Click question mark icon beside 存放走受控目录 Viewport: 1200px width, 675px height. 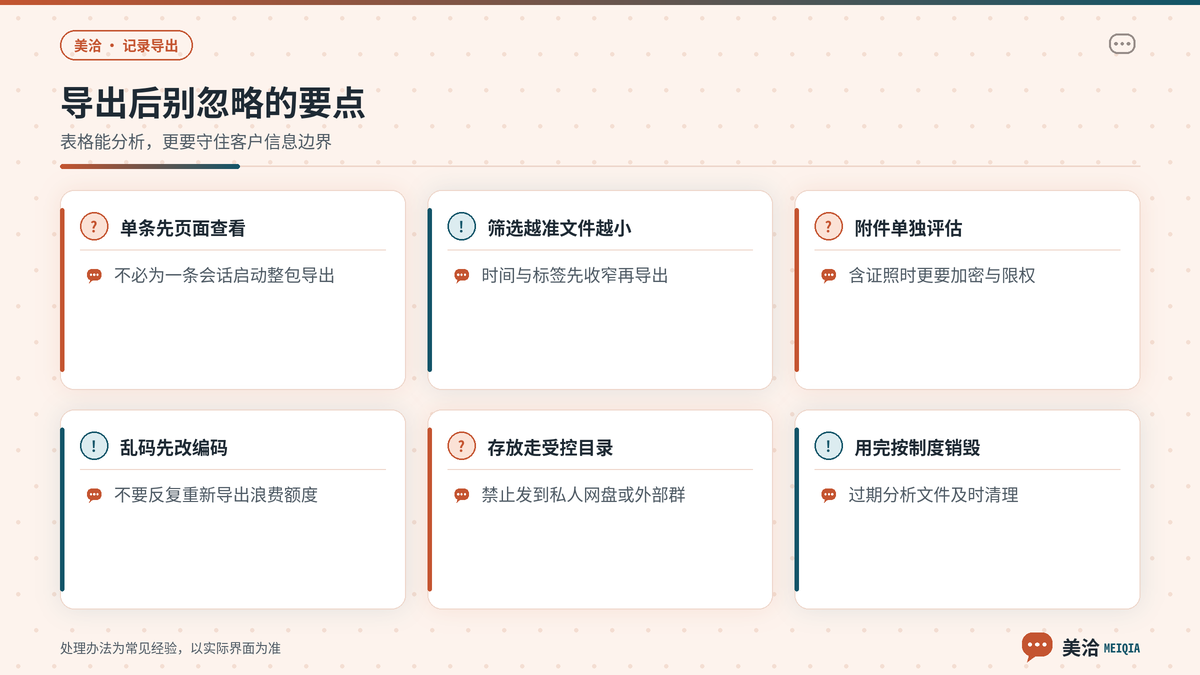[x=461, y=447]
